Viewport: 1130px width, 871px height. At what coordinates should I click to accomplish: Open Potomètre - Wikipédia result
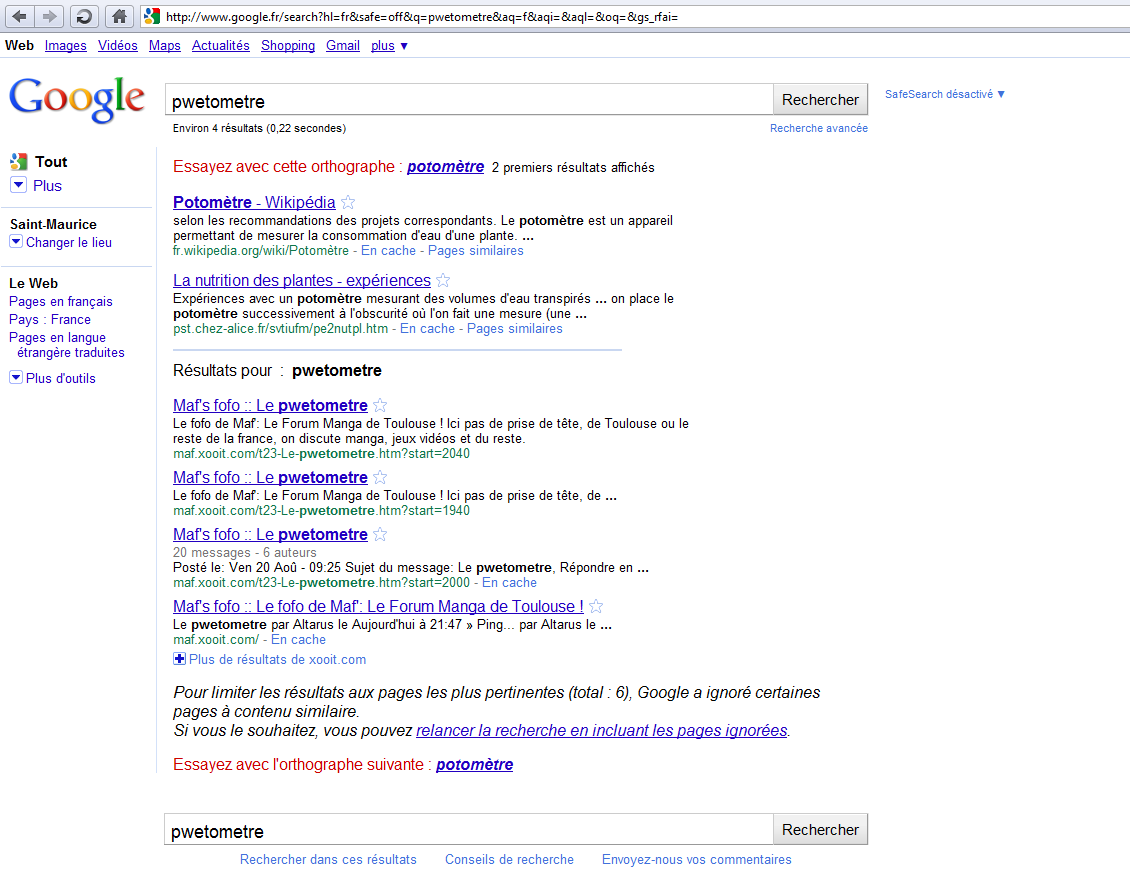point(254,202)
